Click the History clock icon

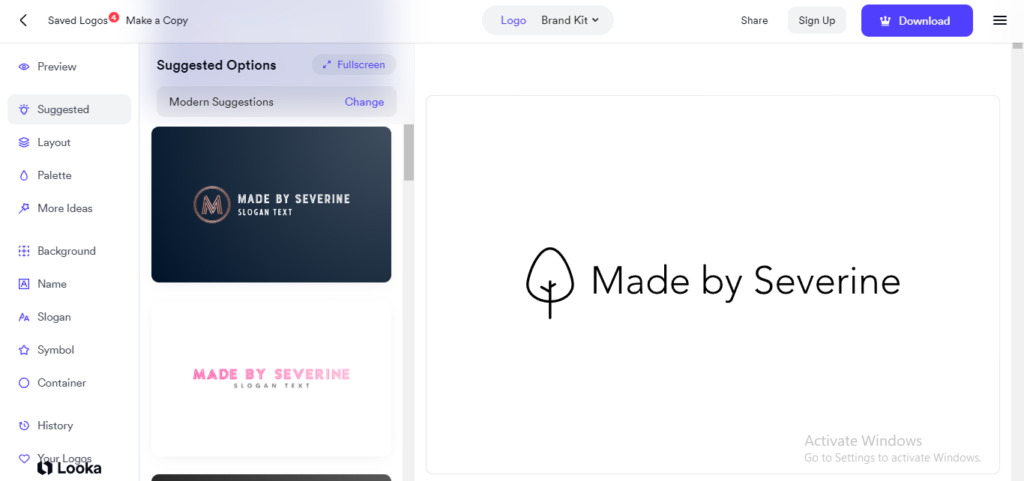click(24, 426)
